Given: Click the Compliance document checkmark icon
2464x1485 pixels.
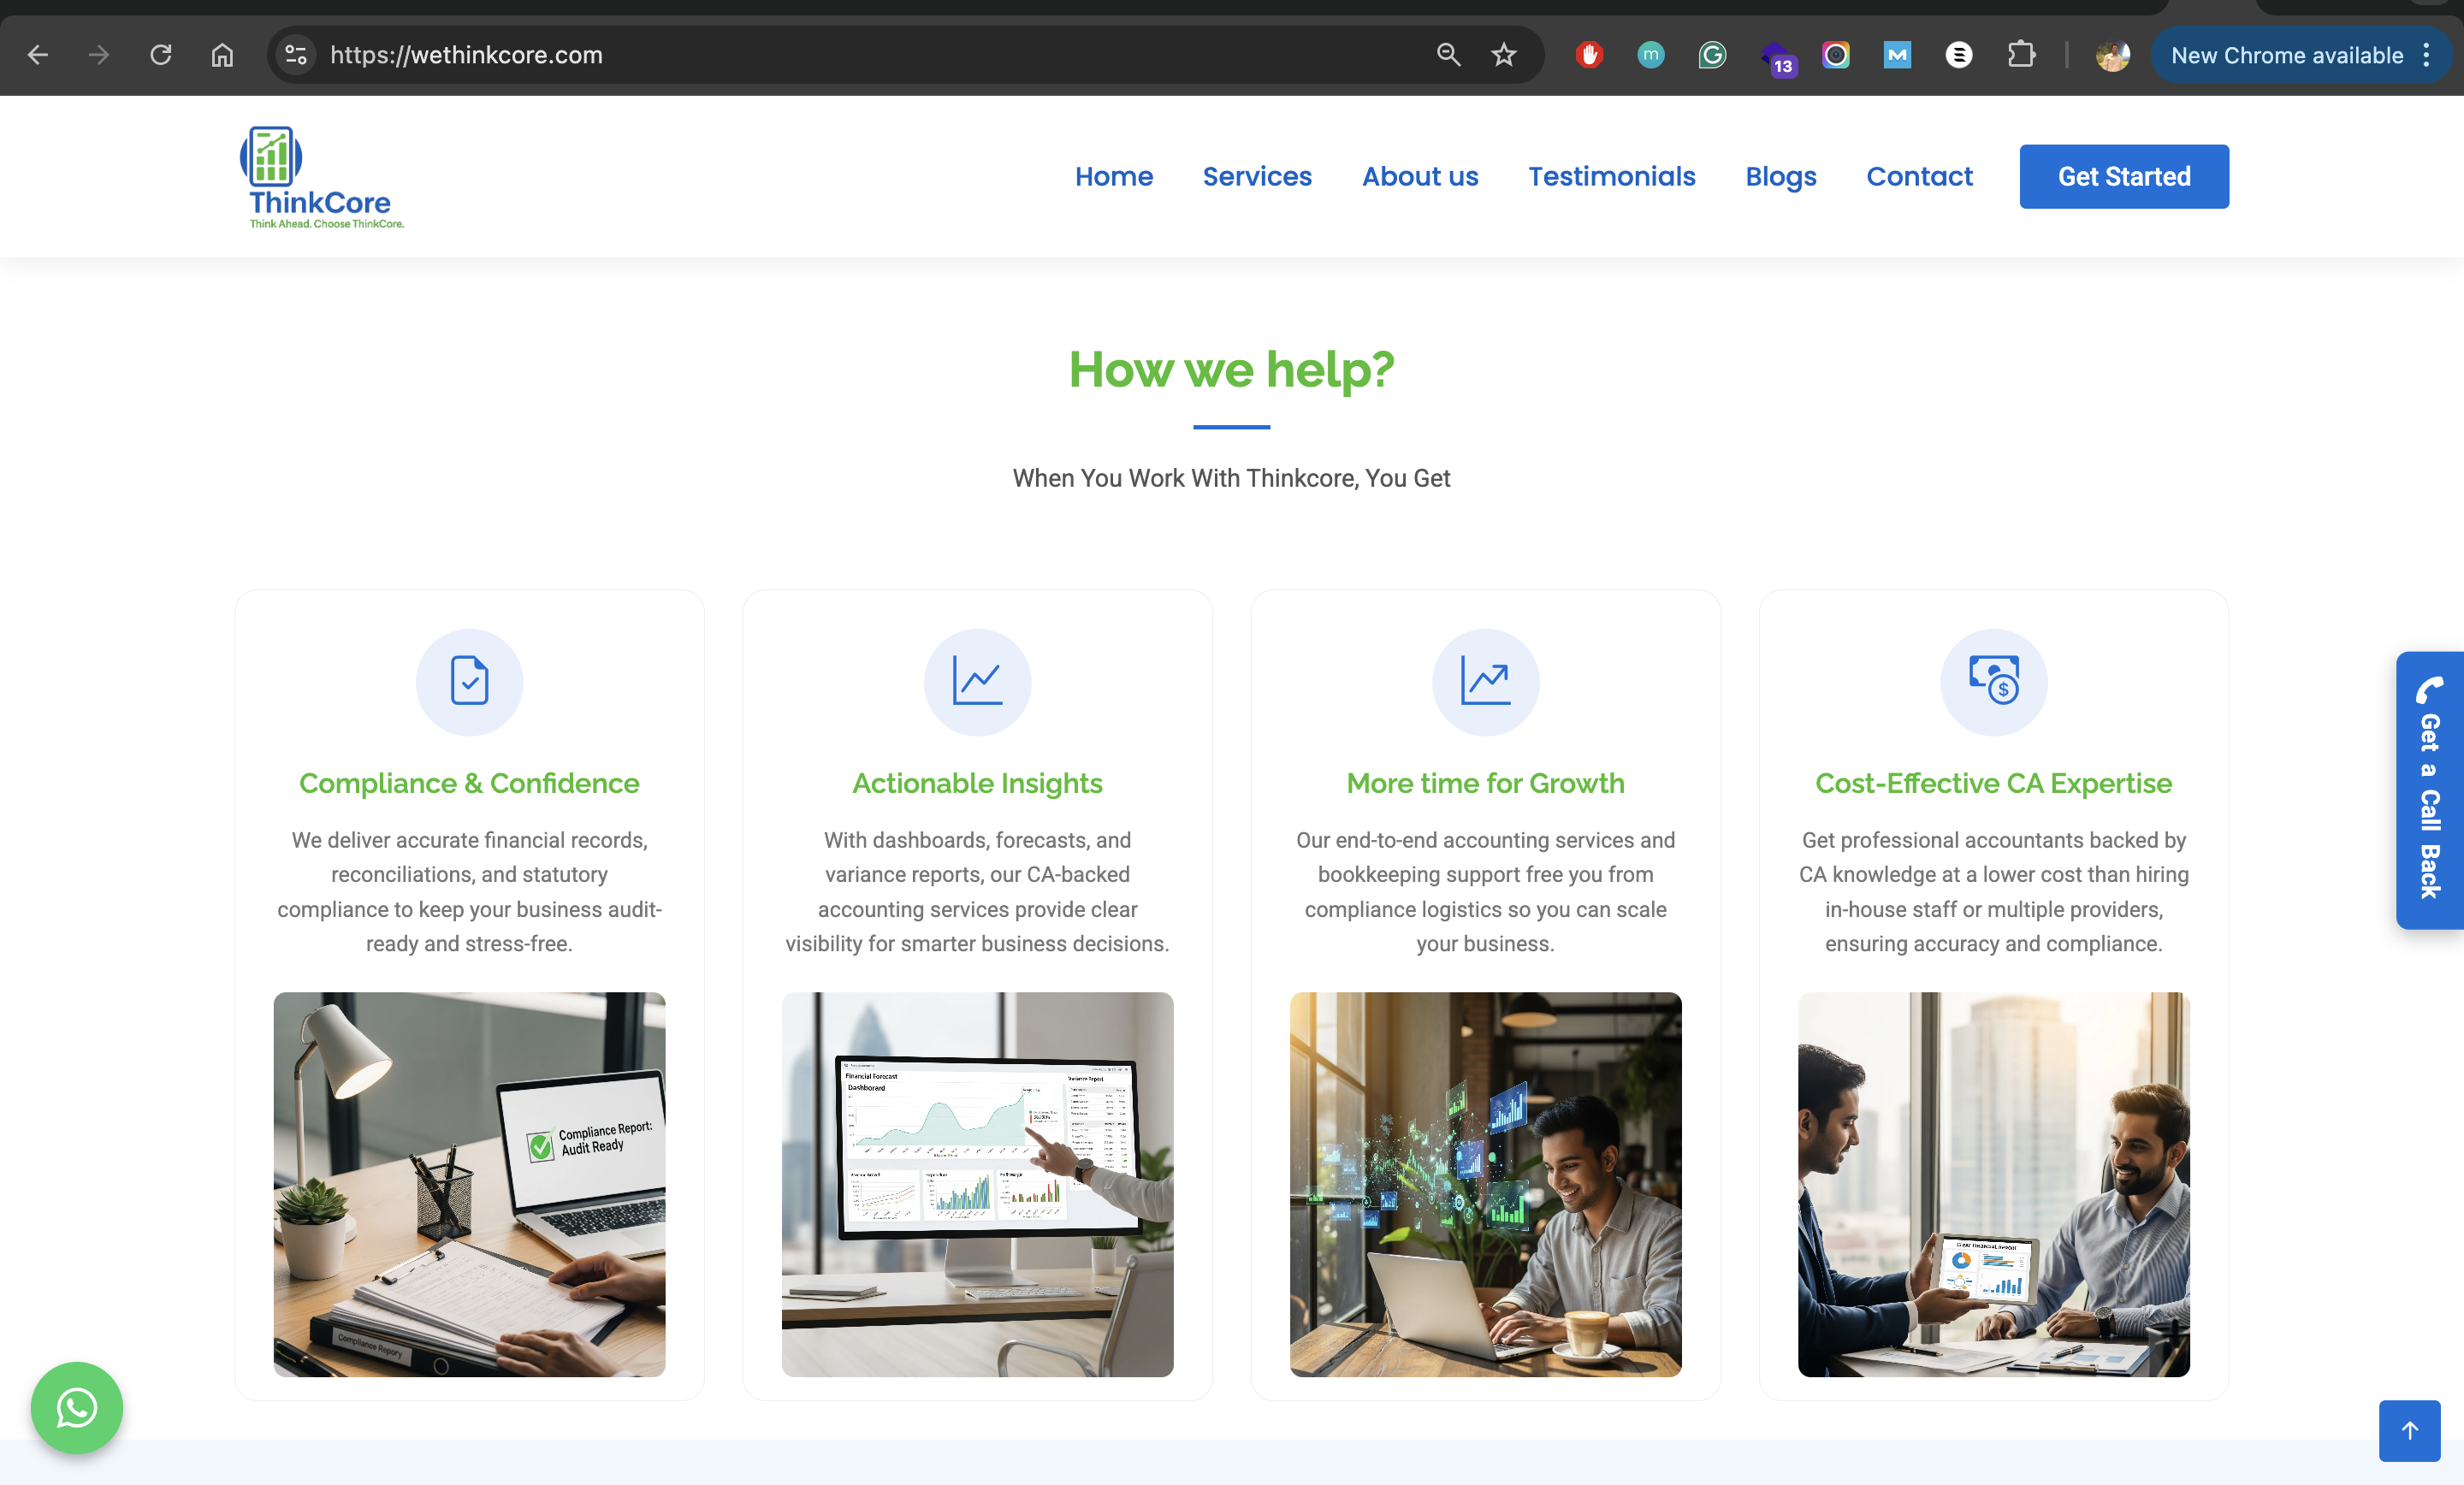Looking at the screenshot, I should (469, 682).
